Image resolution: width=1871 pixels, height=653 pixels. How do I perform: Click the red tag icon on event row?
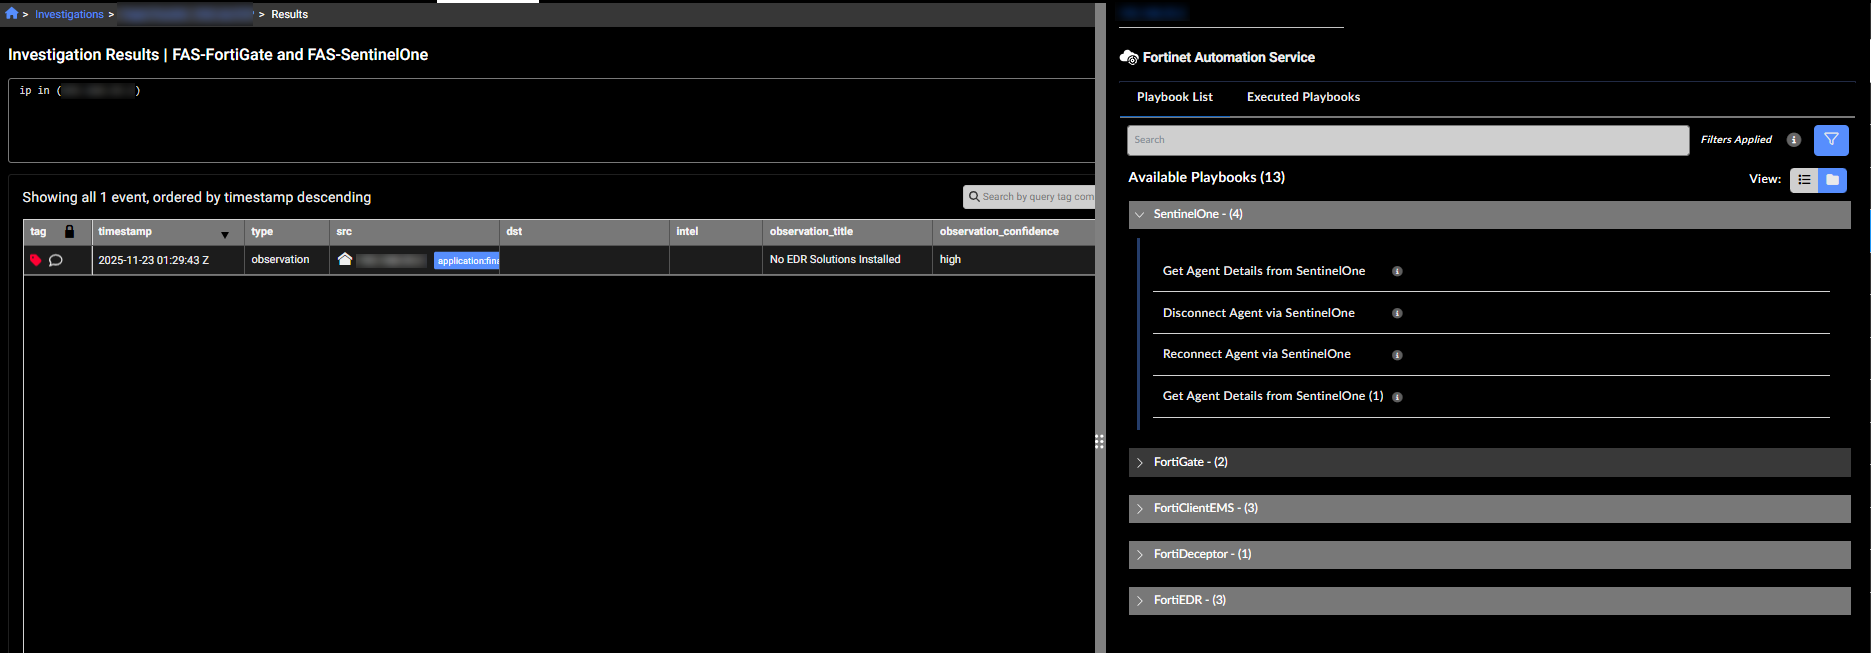tap(36, 260)
